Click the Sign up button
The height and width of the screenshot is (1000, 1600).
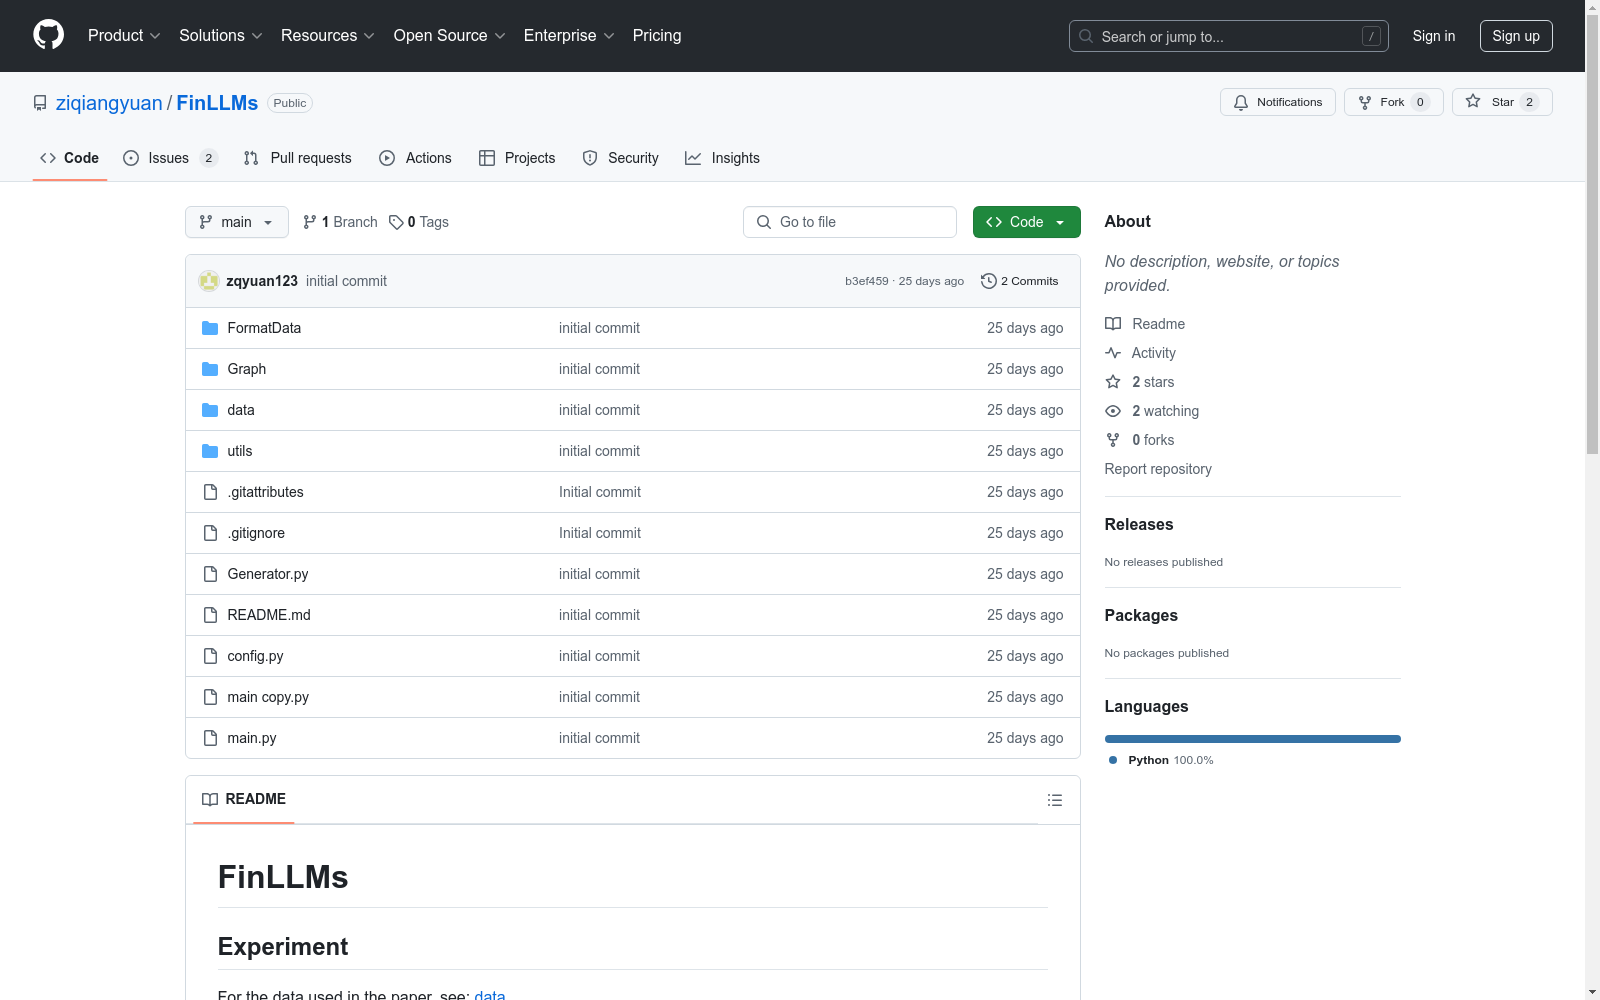[1516, 36]
